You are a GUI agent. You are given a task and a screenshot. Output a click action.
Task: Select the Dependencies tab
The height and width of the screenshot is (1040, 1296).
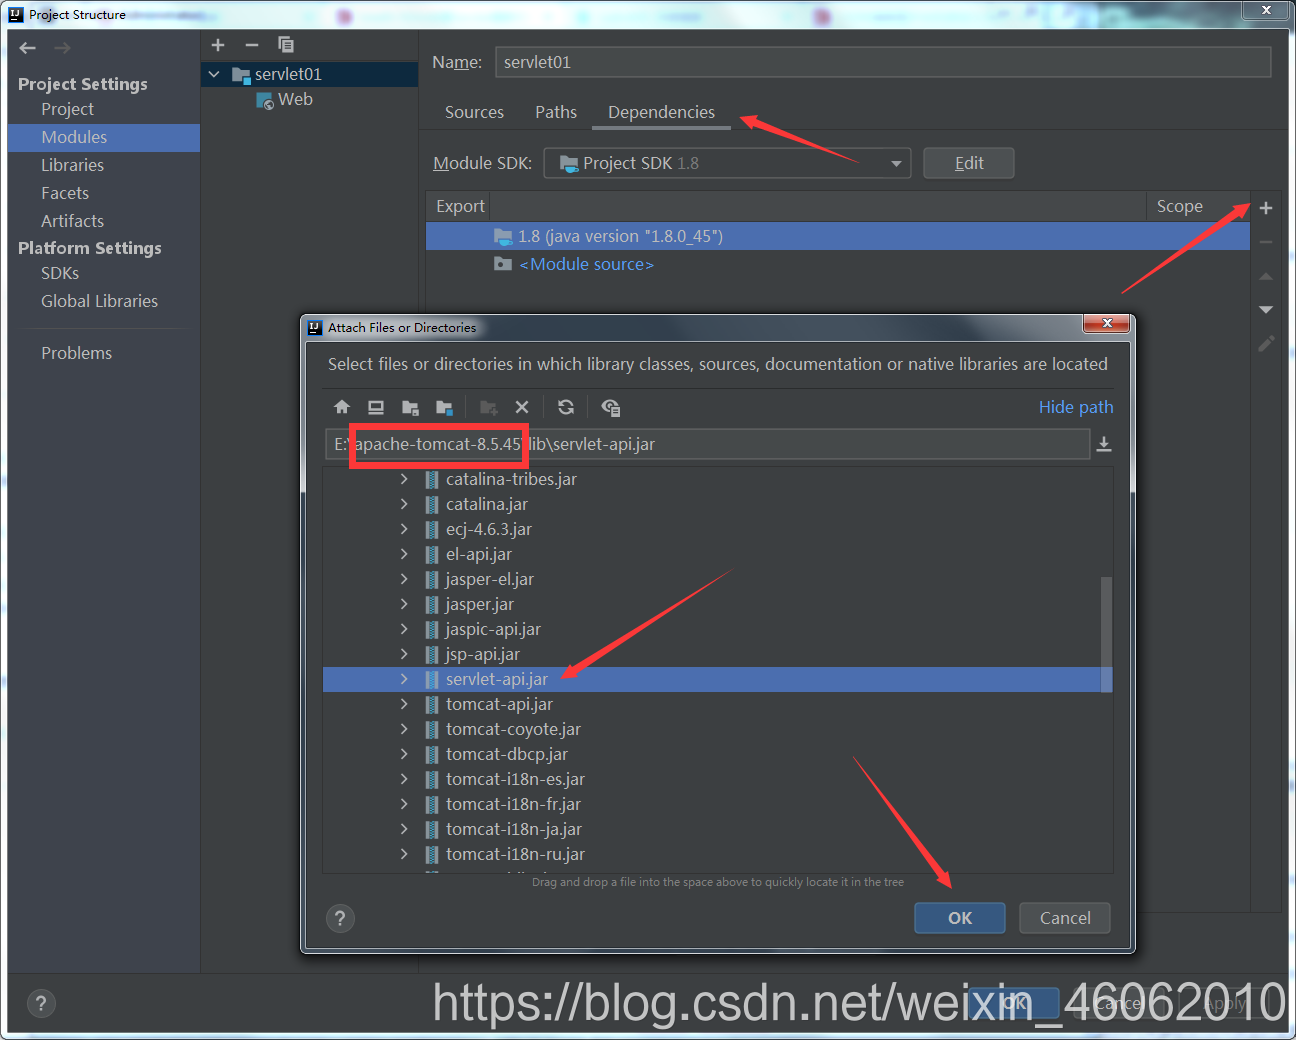coord(661,112)
